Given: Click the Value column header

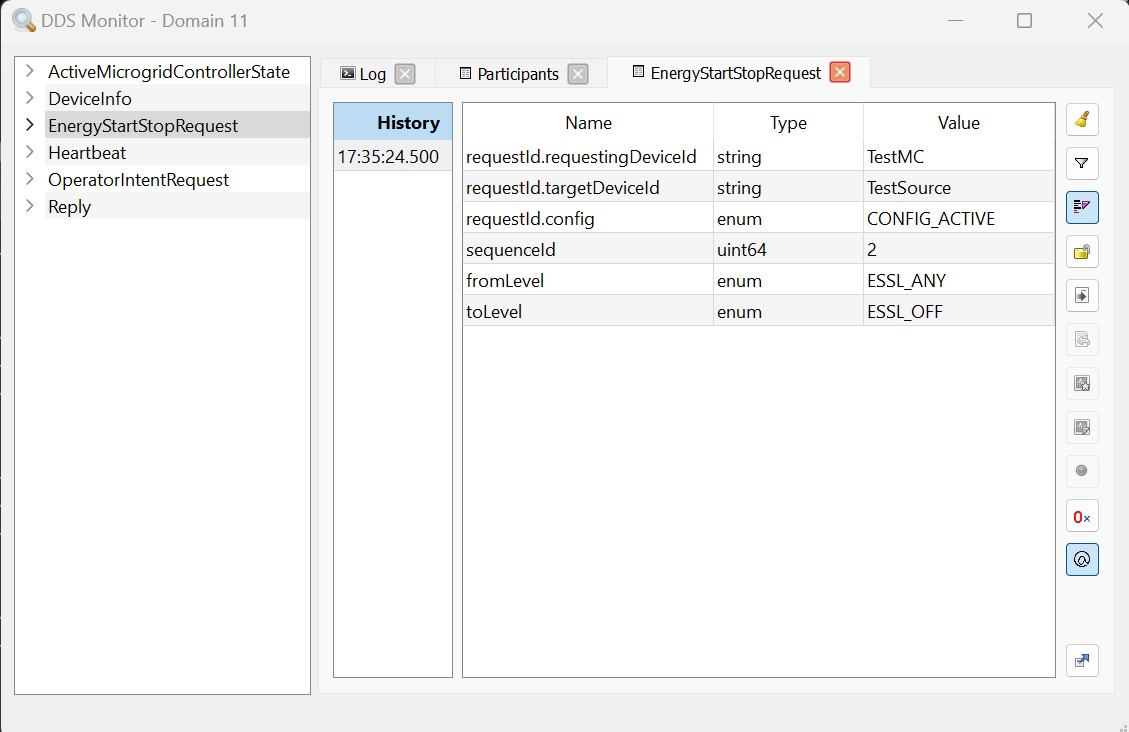Looking at the screenshot, I should coord(958,123).
